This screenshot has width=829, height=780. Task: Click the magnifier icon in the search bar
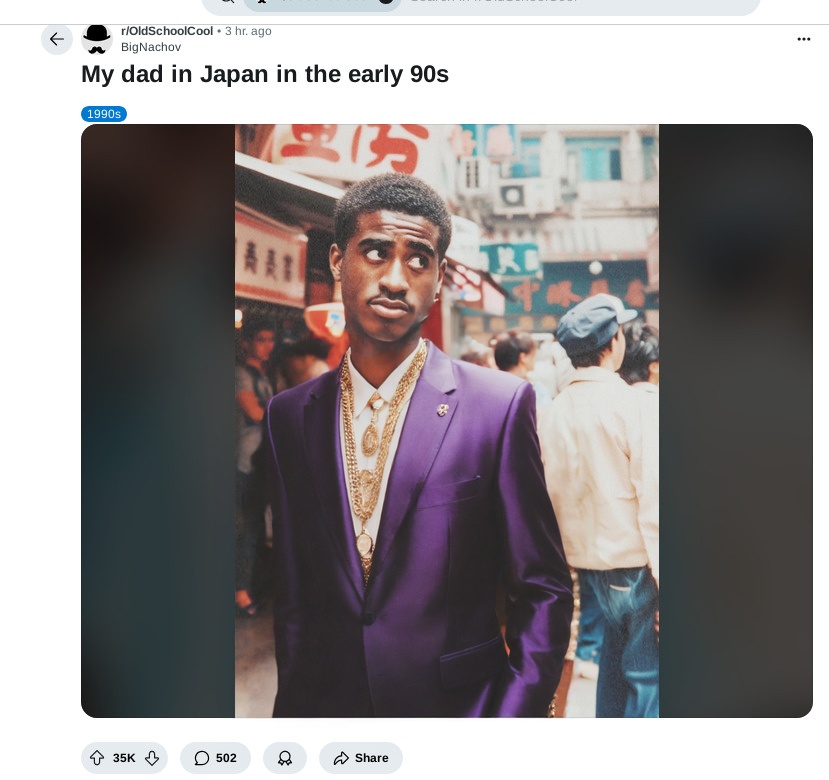pyautogui.click(x=228, y=2)
